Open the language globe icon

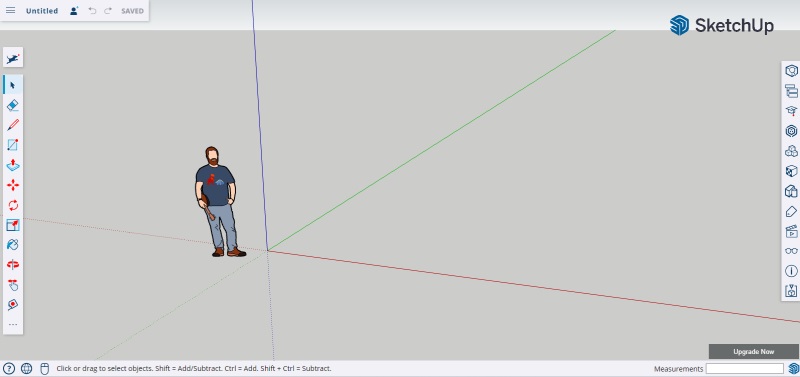27,368
